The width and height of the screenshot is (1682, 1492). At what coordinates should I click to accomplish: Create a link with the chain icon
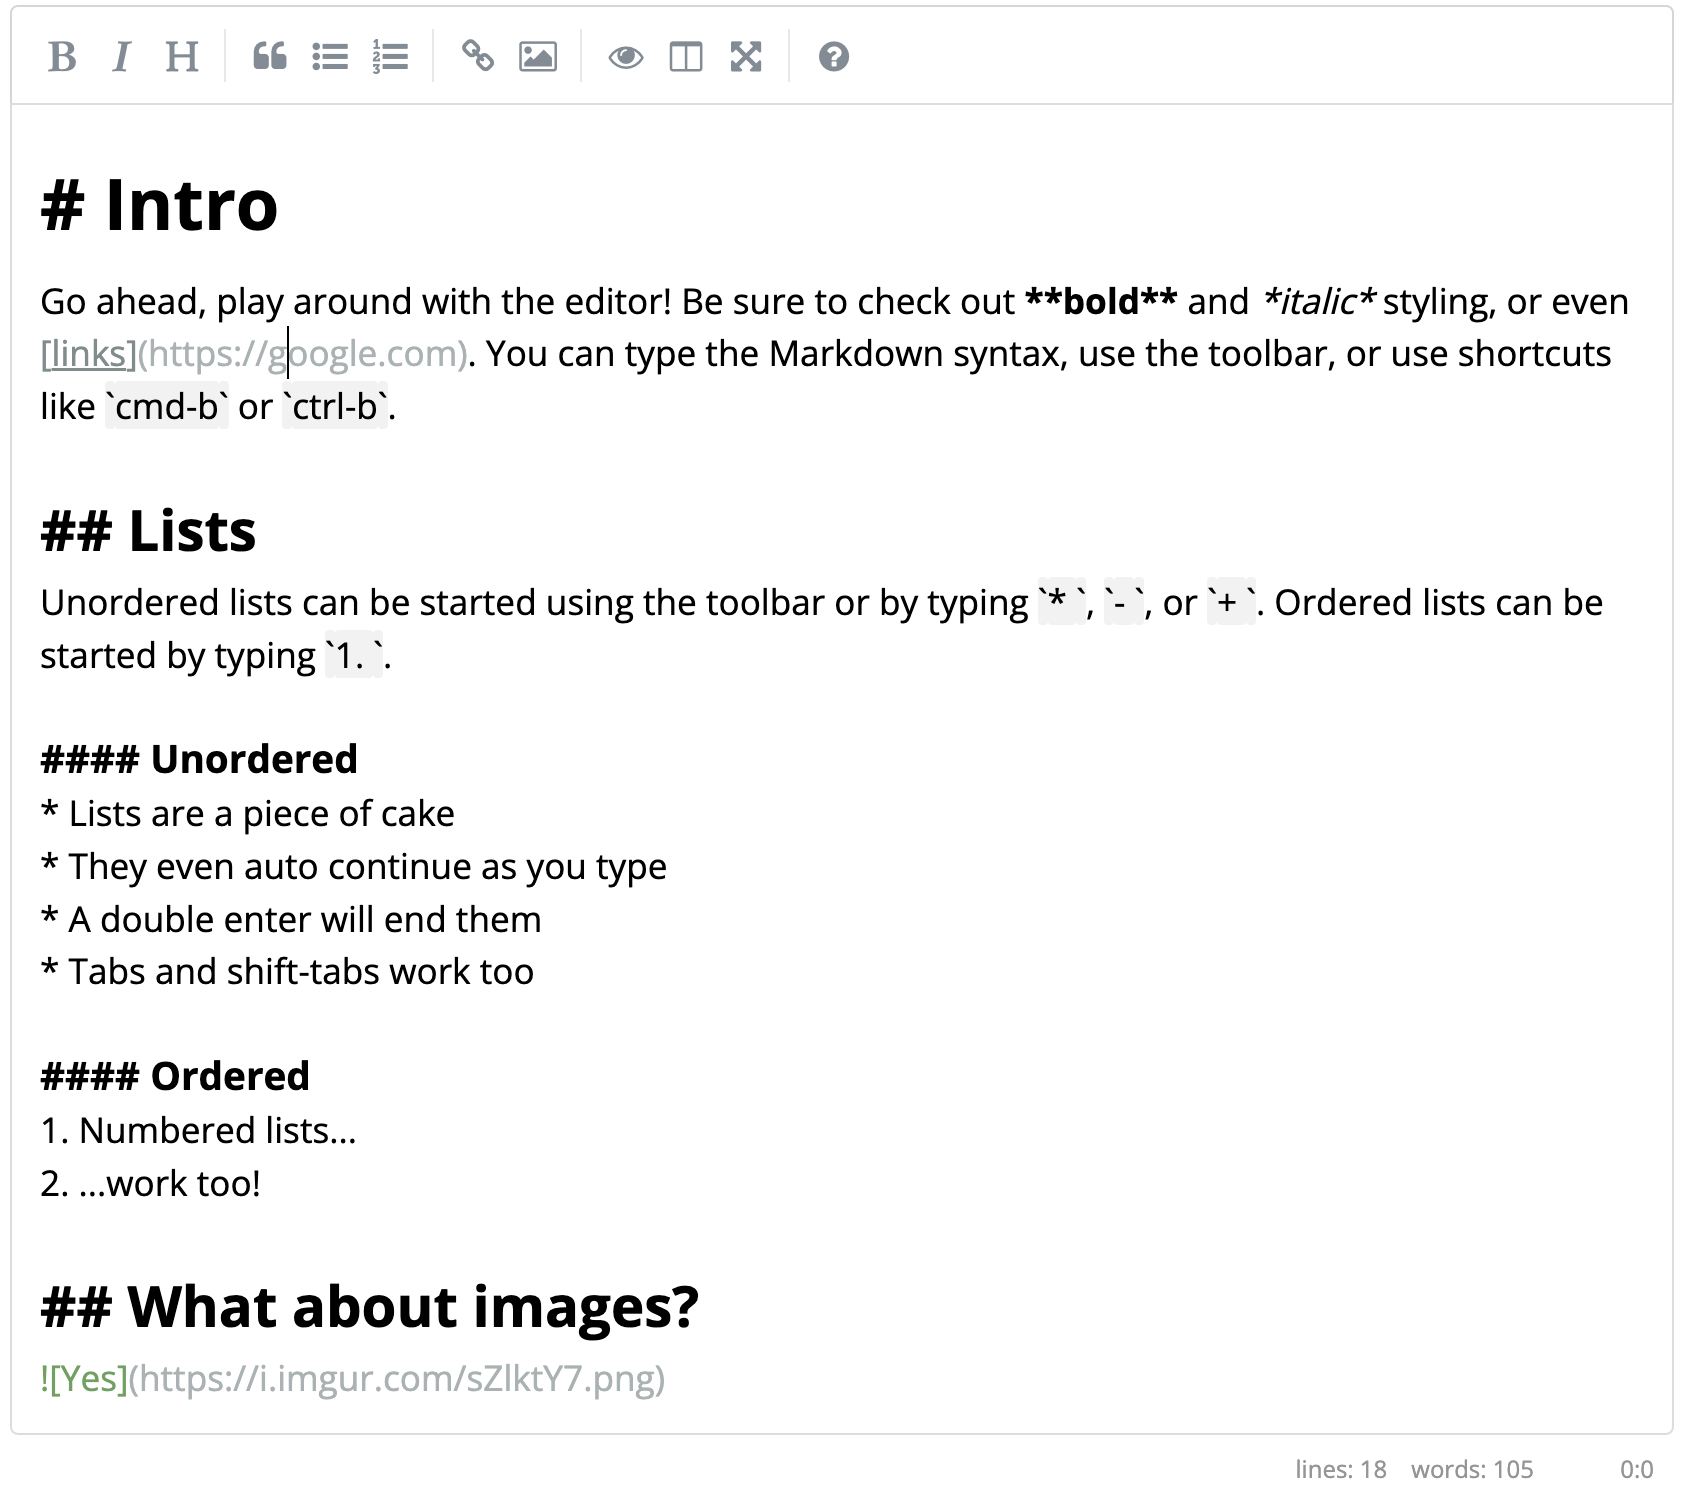click(x=478, y=57)
